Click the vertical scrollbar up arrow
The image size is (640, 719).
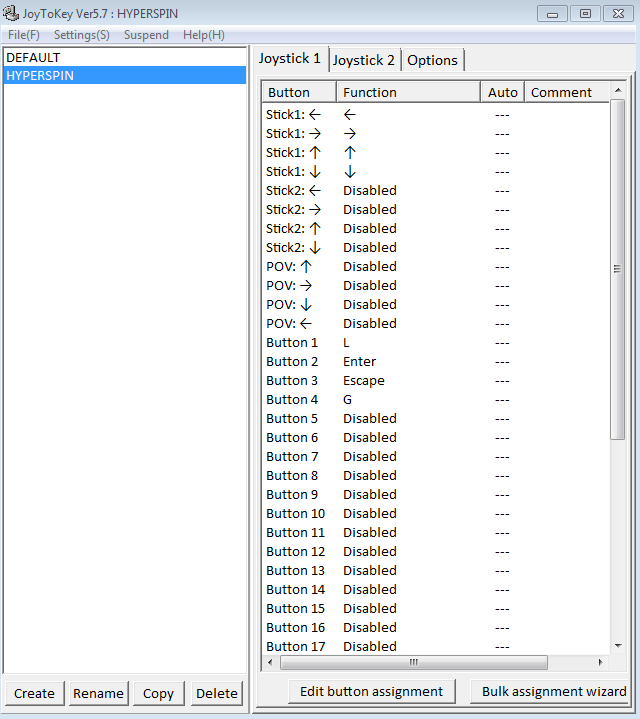click(618, 90)
